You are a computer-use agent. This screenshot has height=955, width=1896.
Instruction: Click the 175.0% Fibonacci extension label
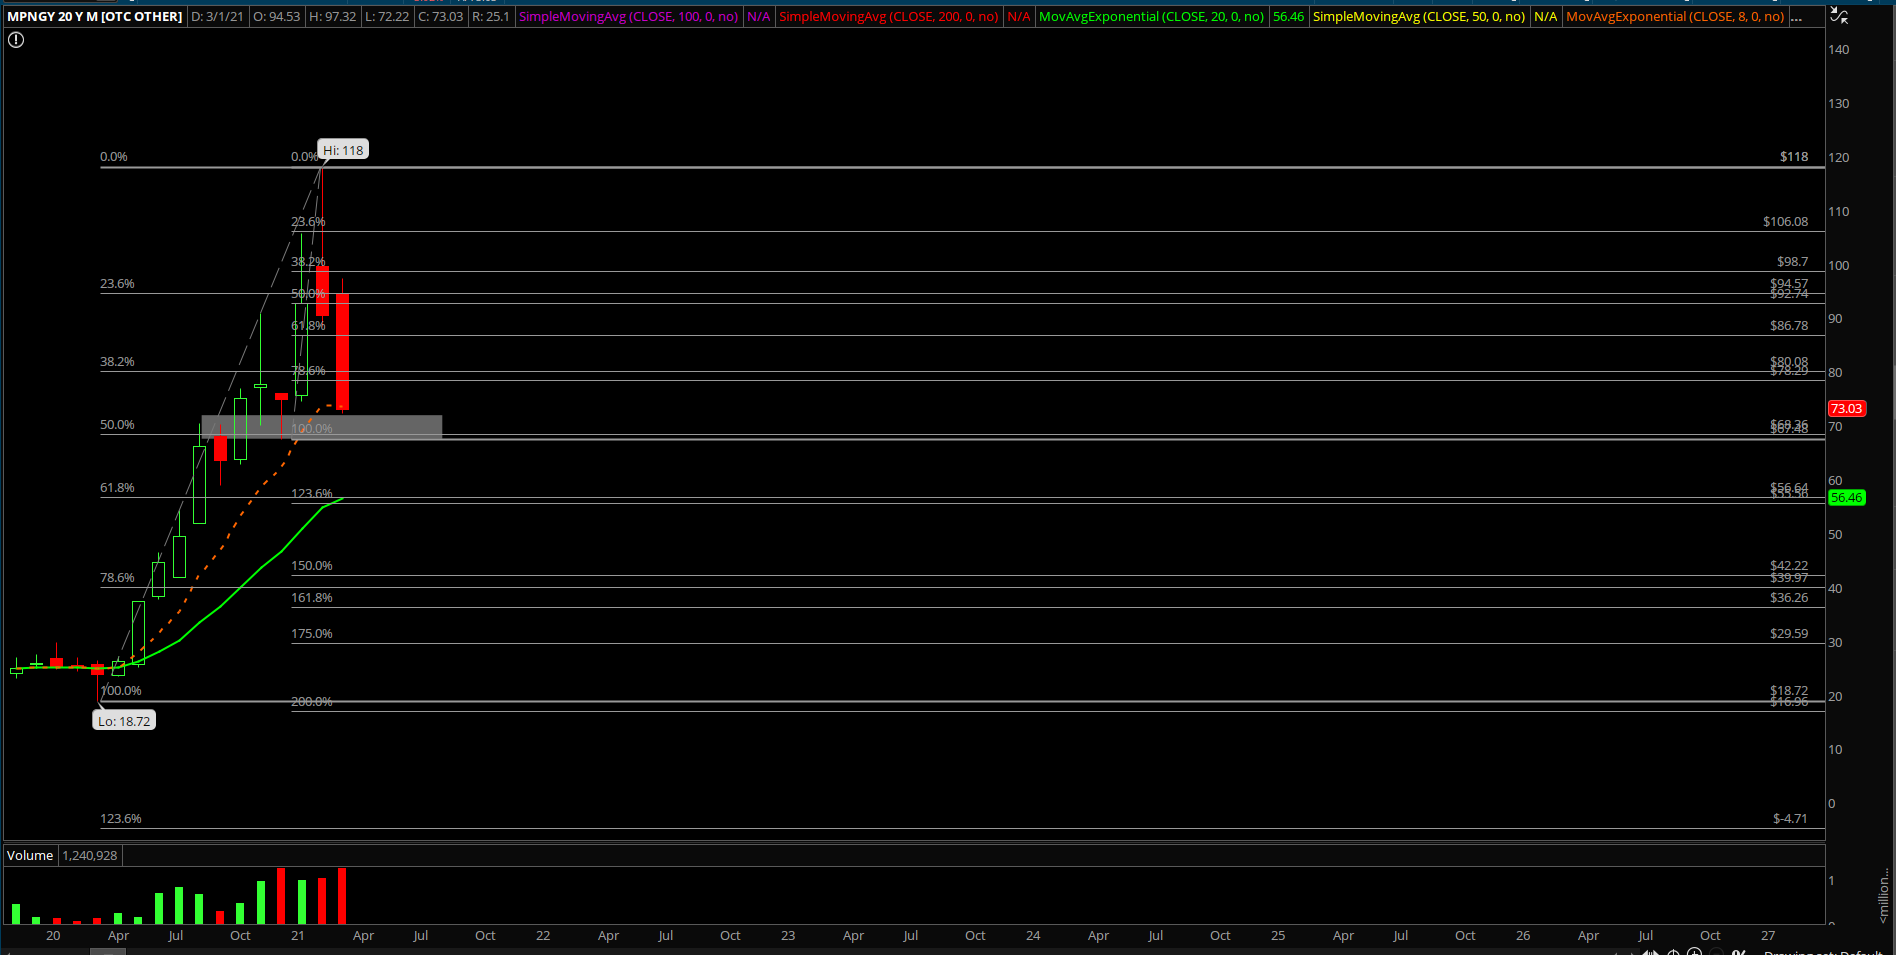[312, 634]
